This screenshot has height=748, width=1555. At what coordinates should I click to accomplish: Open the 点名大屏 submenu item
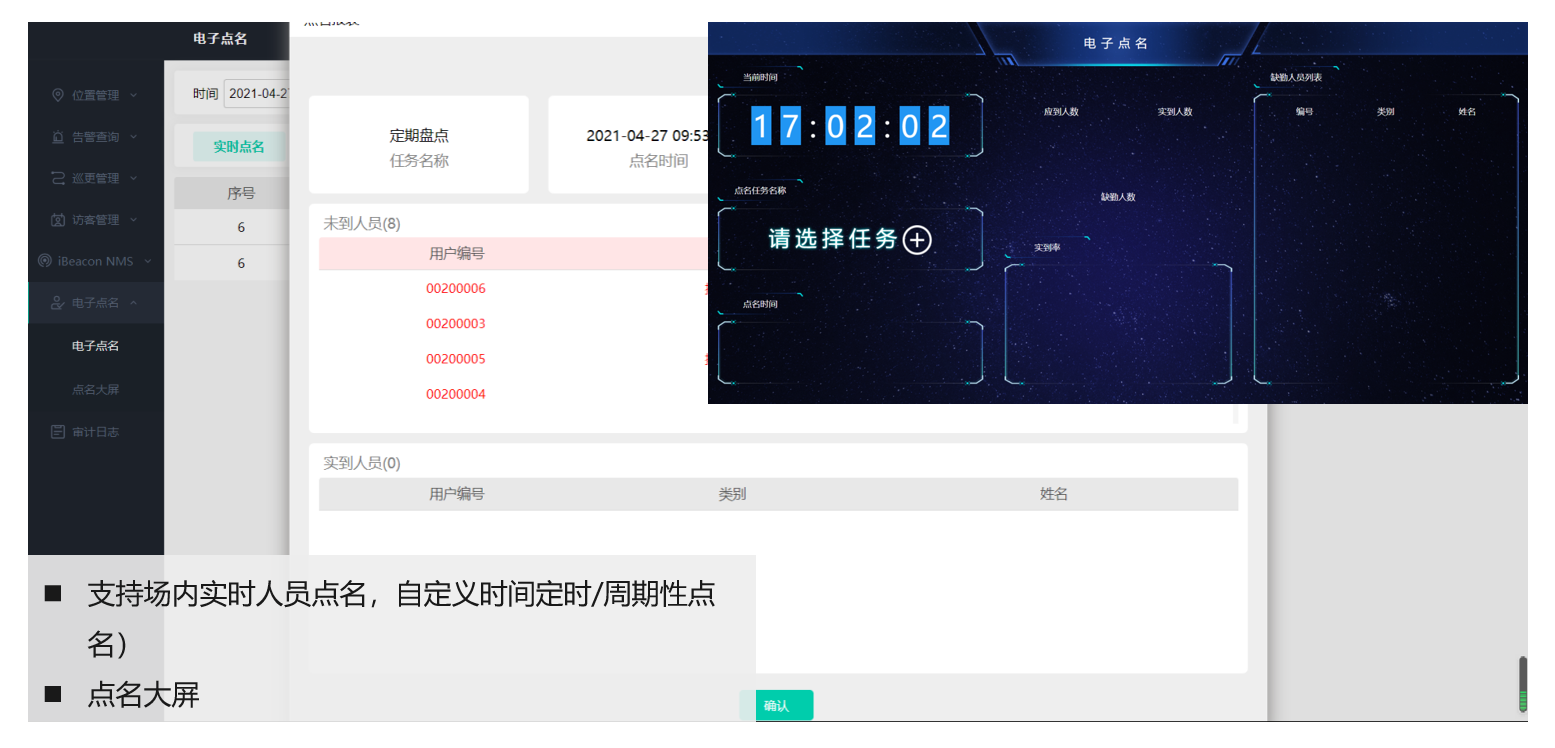pyautogui.click(x=95, y=389)
